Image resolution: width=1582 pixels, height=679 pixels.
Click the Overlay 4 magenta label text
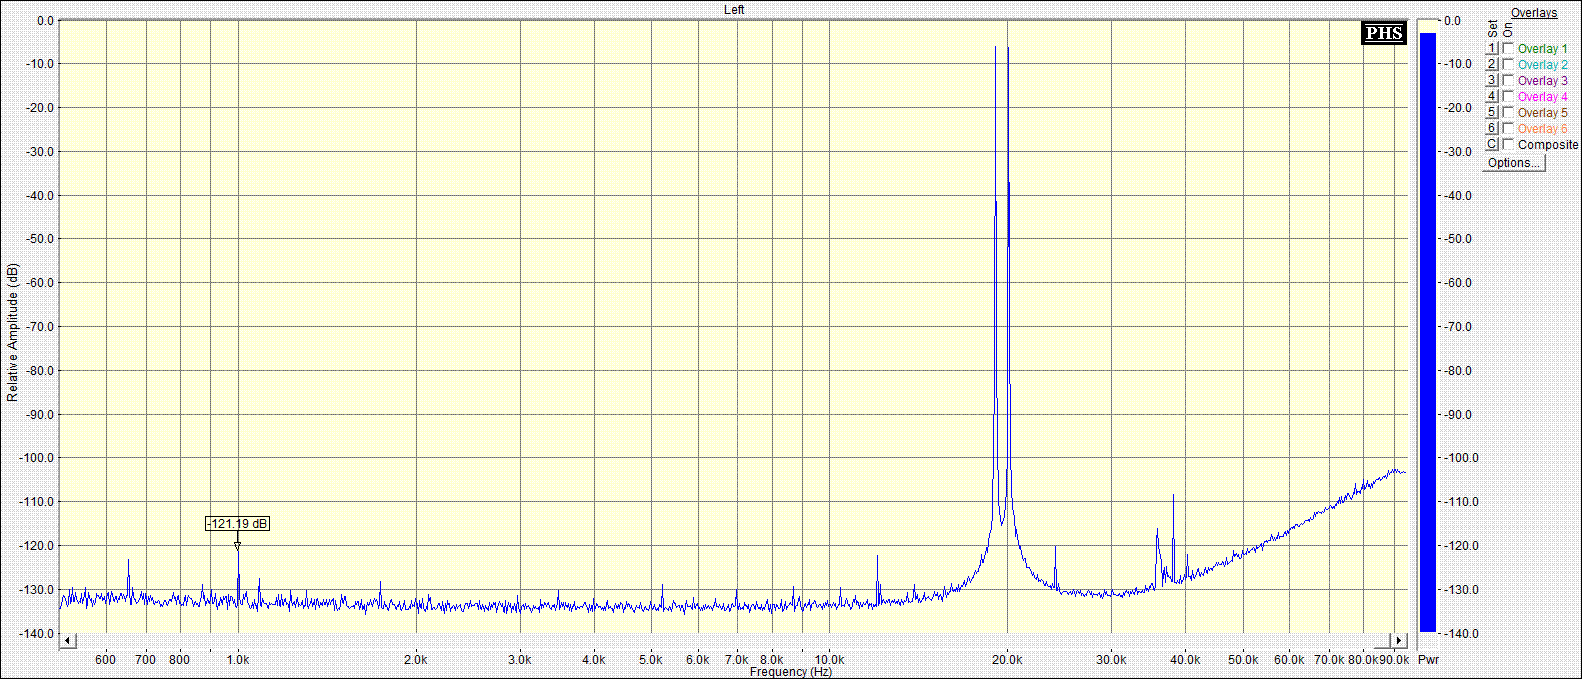click(1542, 97)
